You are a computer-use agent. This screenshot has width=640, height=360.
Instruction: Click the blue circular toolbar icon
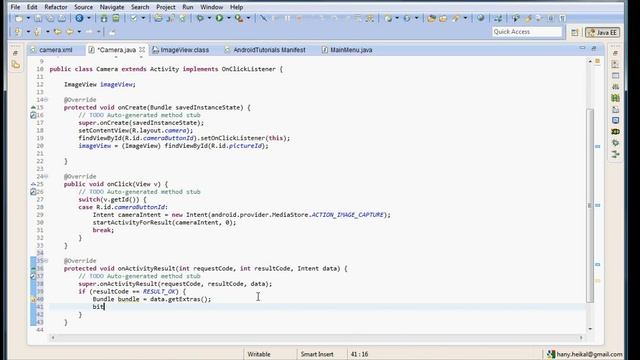tap(79, 18)
